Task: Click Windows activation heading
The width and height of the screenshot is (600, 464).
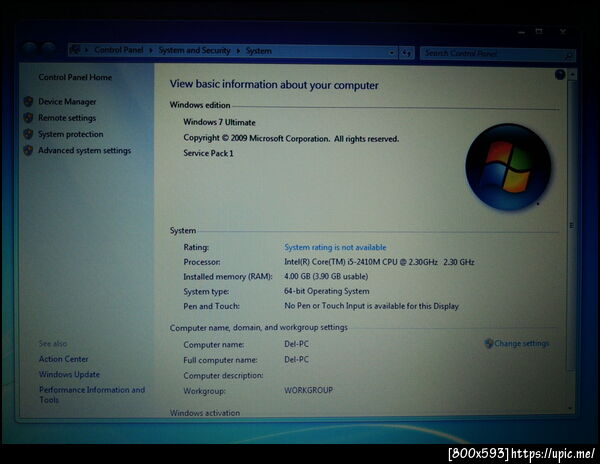Action: (205, 413)
